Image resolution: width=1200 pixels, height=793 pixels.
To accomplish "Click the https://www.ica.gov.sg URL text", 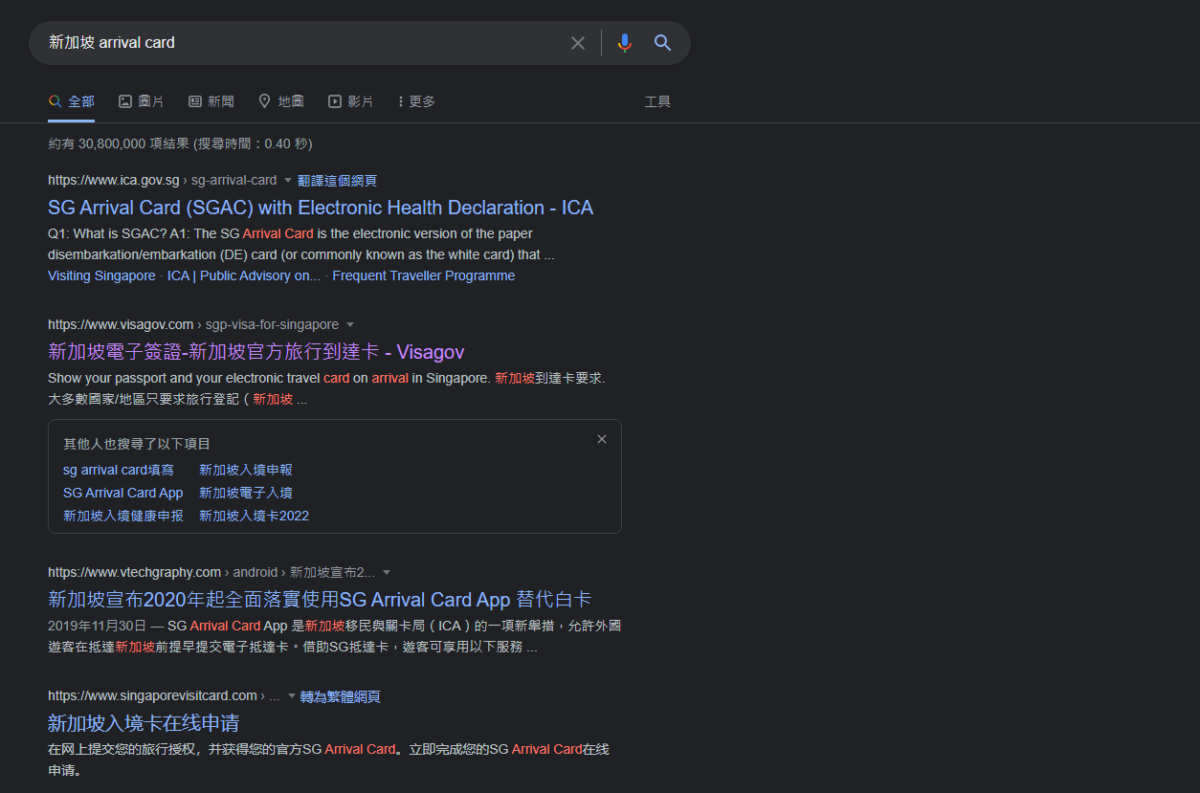I will (x=113, y=181).
